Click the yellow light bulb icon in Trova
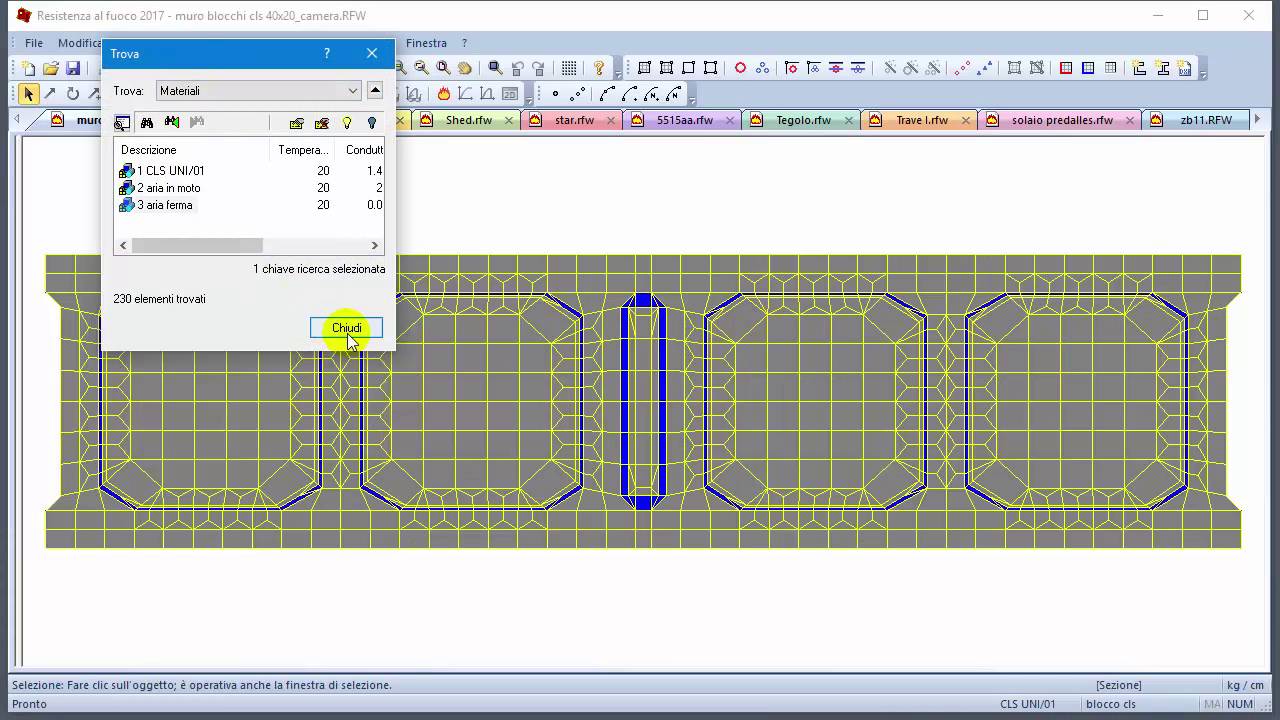This screenshot has height=720, width=1280. click(x=347, y=123)
